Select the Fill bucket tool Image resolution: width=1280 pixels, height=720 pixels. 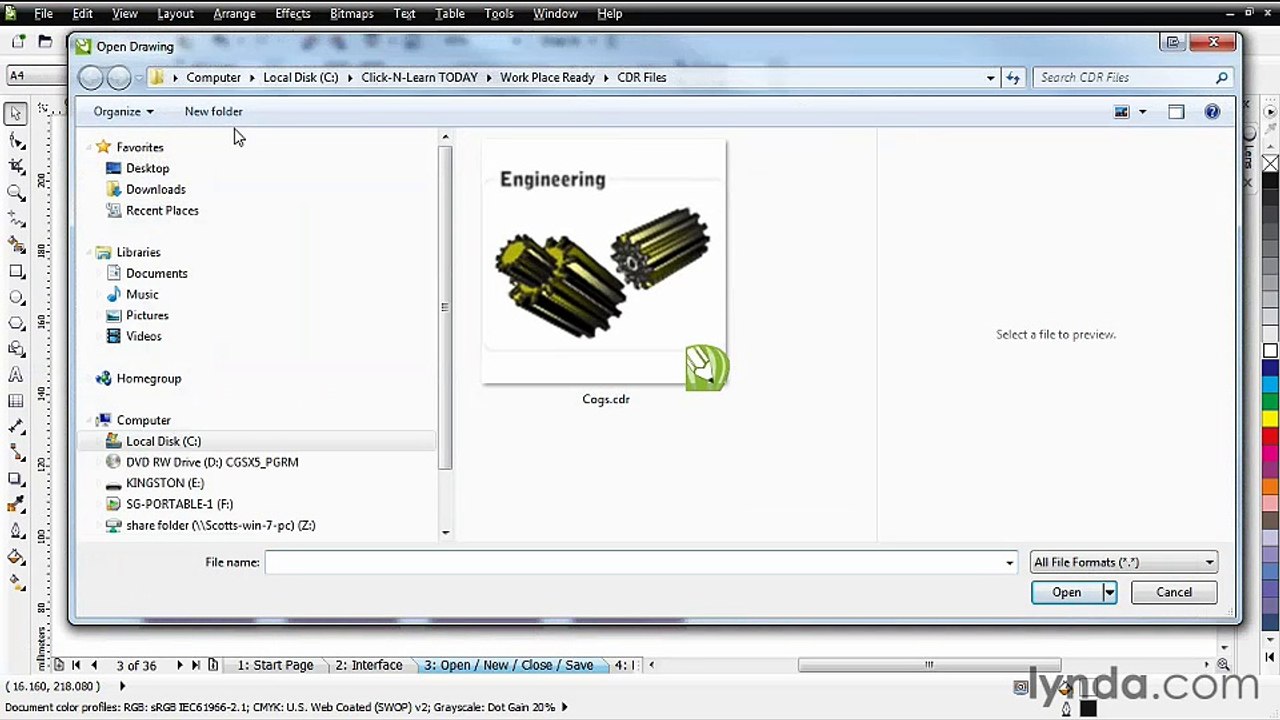click(16, 557)
